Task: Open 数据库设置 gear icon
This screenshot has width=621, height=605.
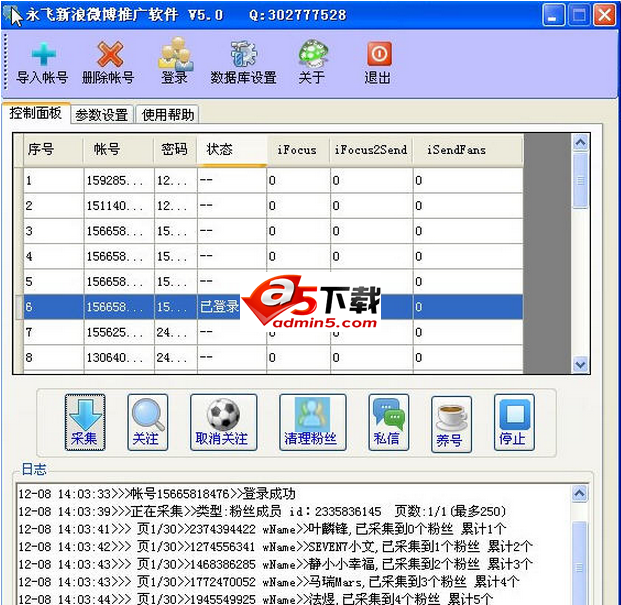Action: tap(243, 53)
